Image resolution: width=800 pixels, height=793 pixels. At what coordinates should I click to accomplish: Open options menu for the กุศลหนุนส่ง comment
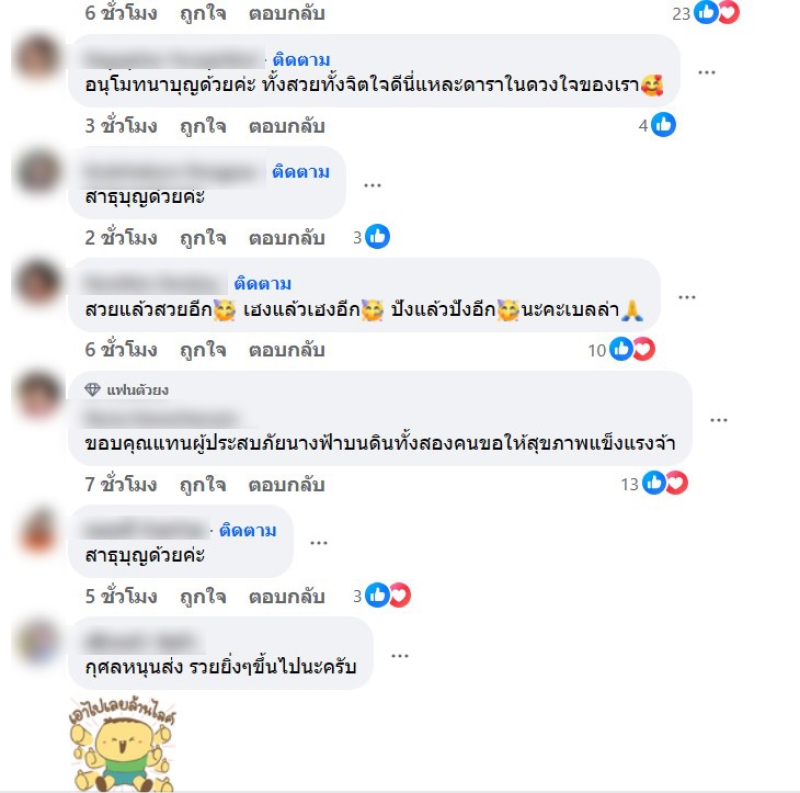(399, 656)
